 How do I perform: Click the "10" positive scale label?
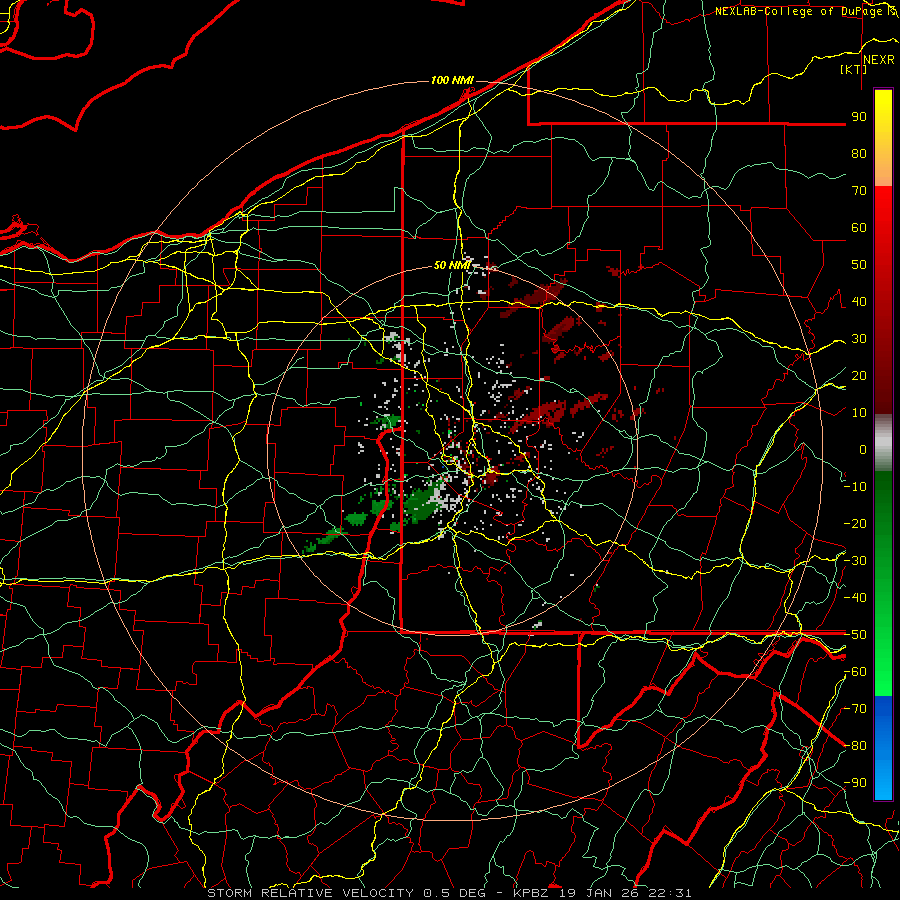[x=859, y=413]
